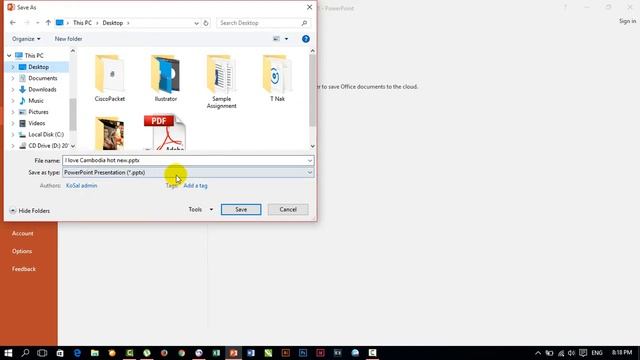Open the address bar history dropdown
Viewport: 640px width, 360px height.
tap(196, 23)
